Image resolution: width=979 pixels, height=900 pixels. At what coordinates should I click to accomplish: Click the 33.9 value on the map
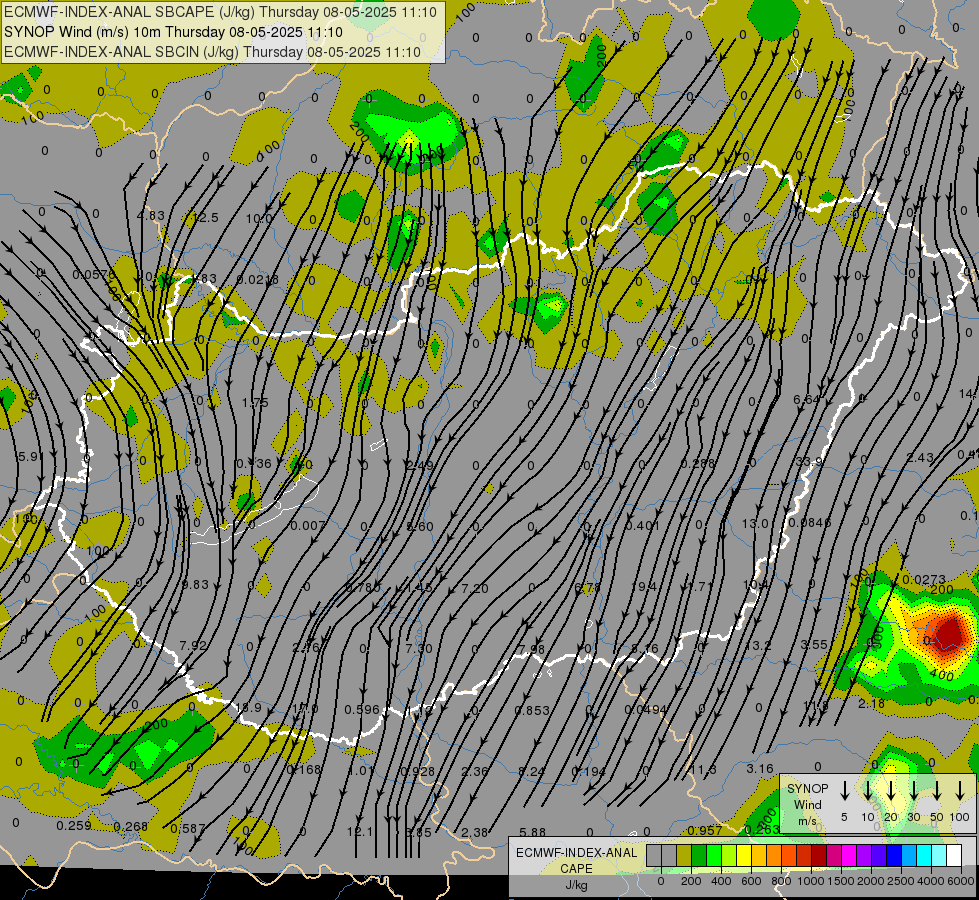pos(809,462)
